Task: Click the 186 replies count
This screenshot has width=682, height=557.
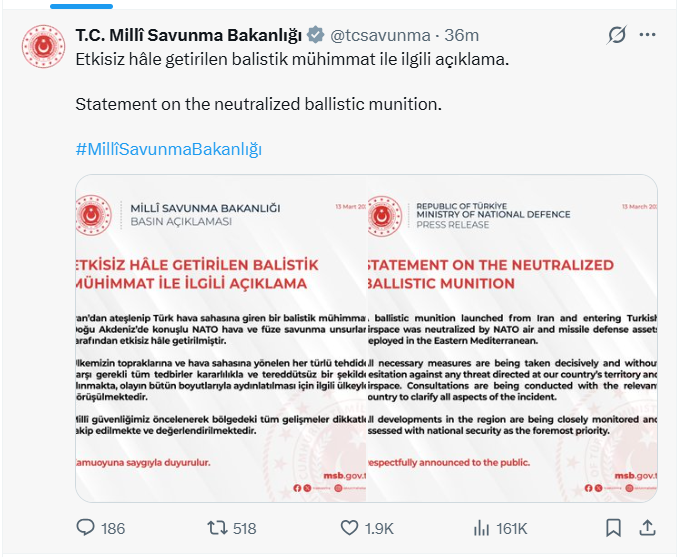Action: (113, 528)
